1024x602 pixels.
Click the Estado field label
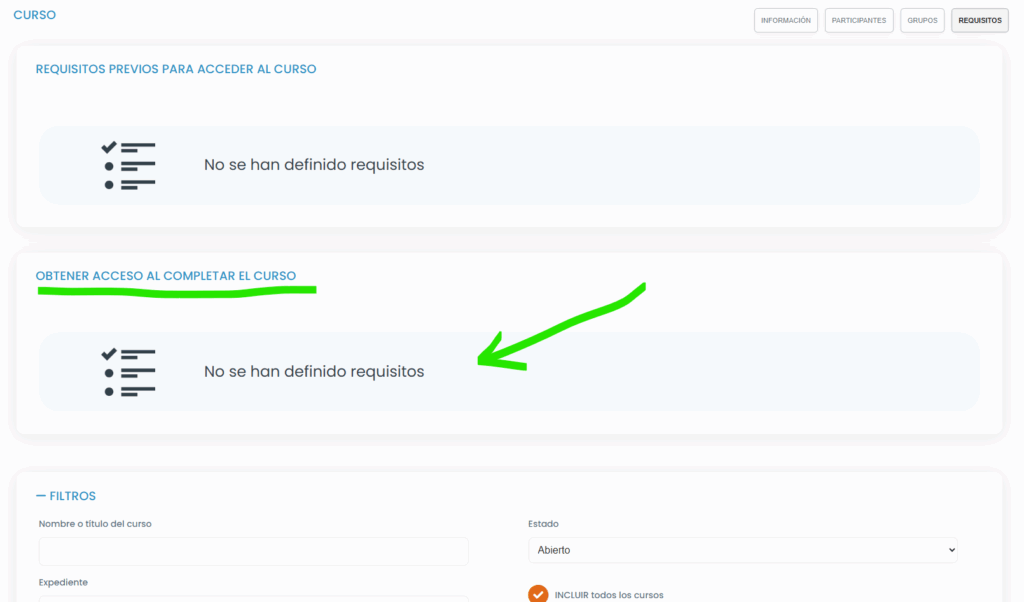coord(543,523)
